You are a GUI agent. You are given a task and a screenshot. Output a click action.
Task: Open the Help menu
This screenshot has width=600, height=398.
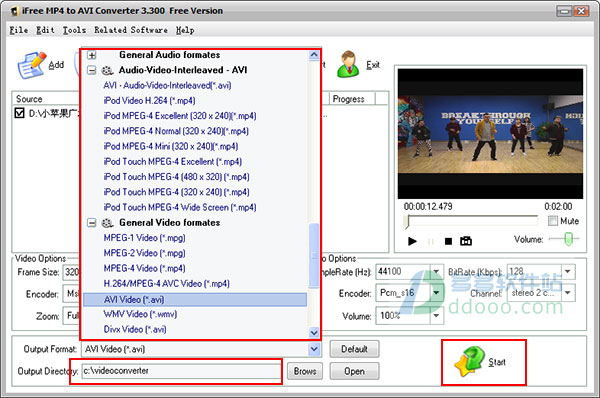[185, 30]
